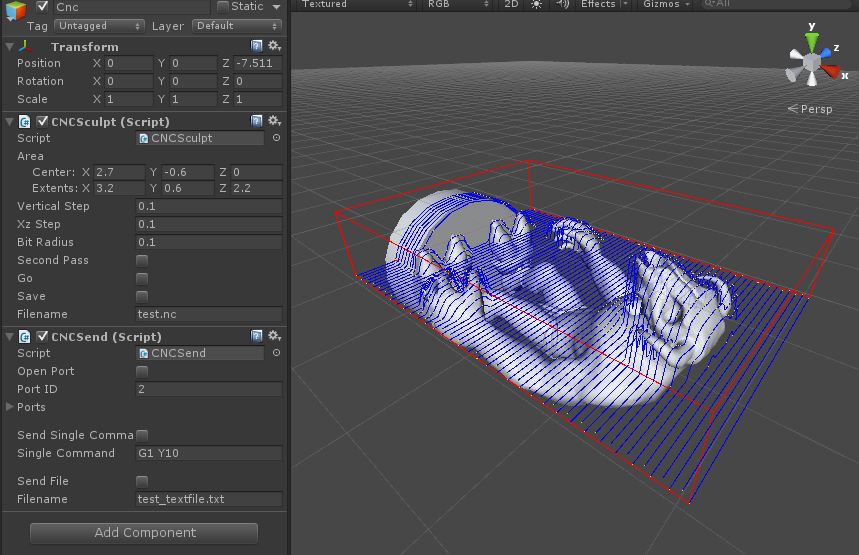Click the Extents Z 2.2 field
This screenshot has width=859, height=555.
(256, 188)
